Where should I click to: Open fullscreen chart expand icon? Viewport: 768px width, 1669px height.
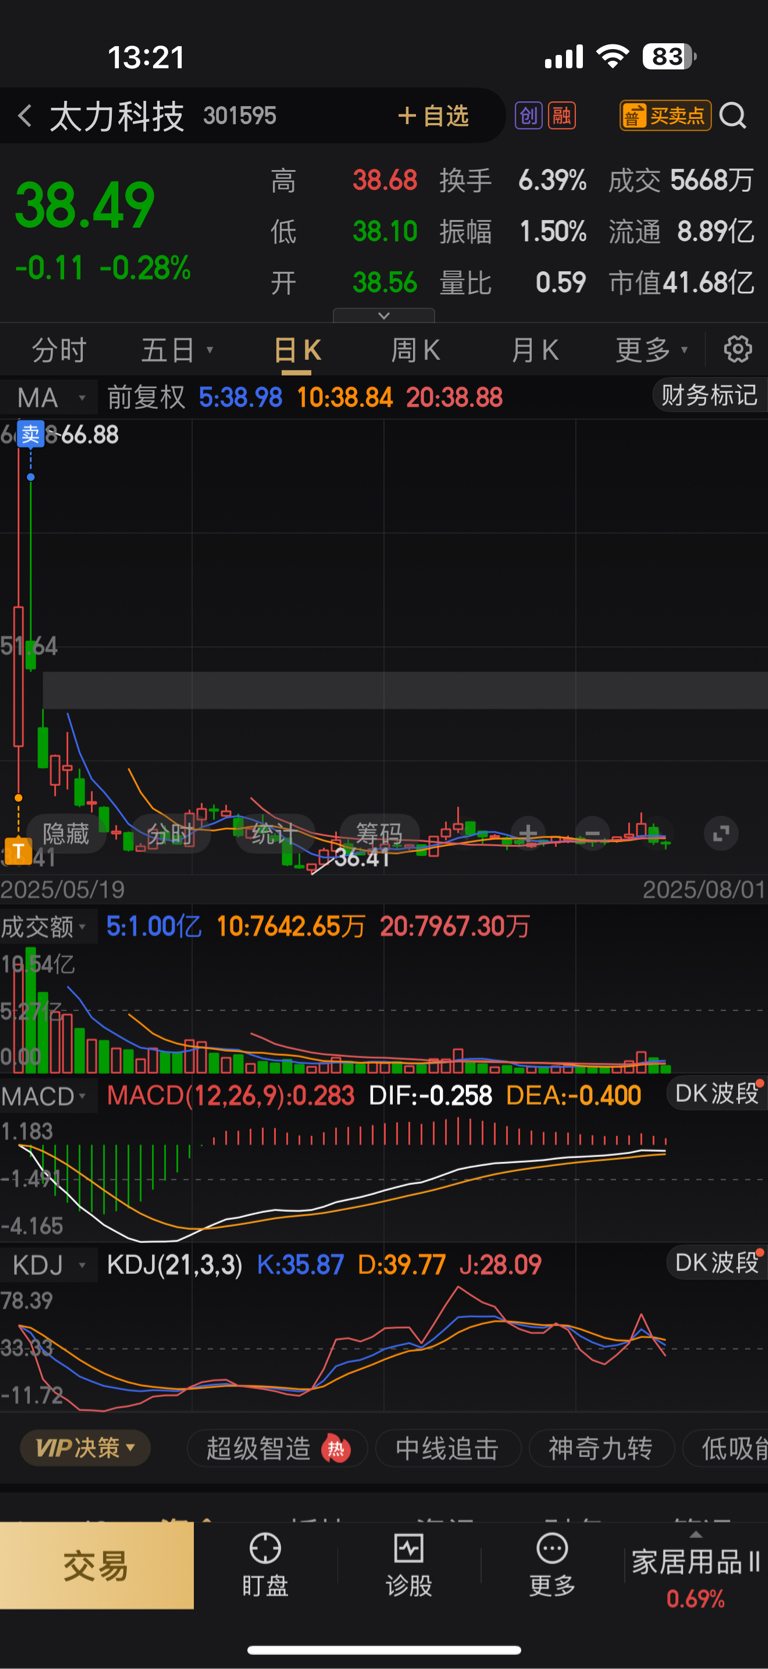(x=721, y=833)
